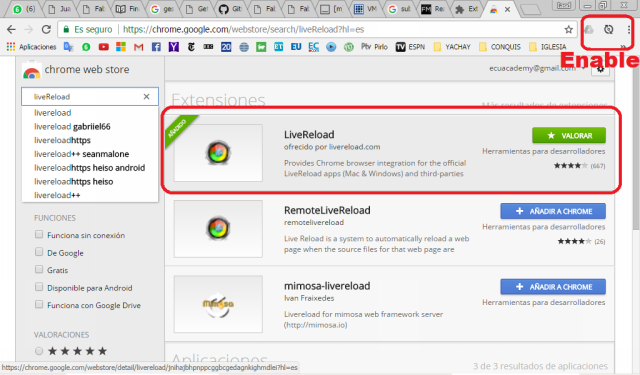This screenshot has width=640, height=375.
Task: Add RemoteLiveReload with AÑADIR A CHROME
Action: (x=553, y=211)
